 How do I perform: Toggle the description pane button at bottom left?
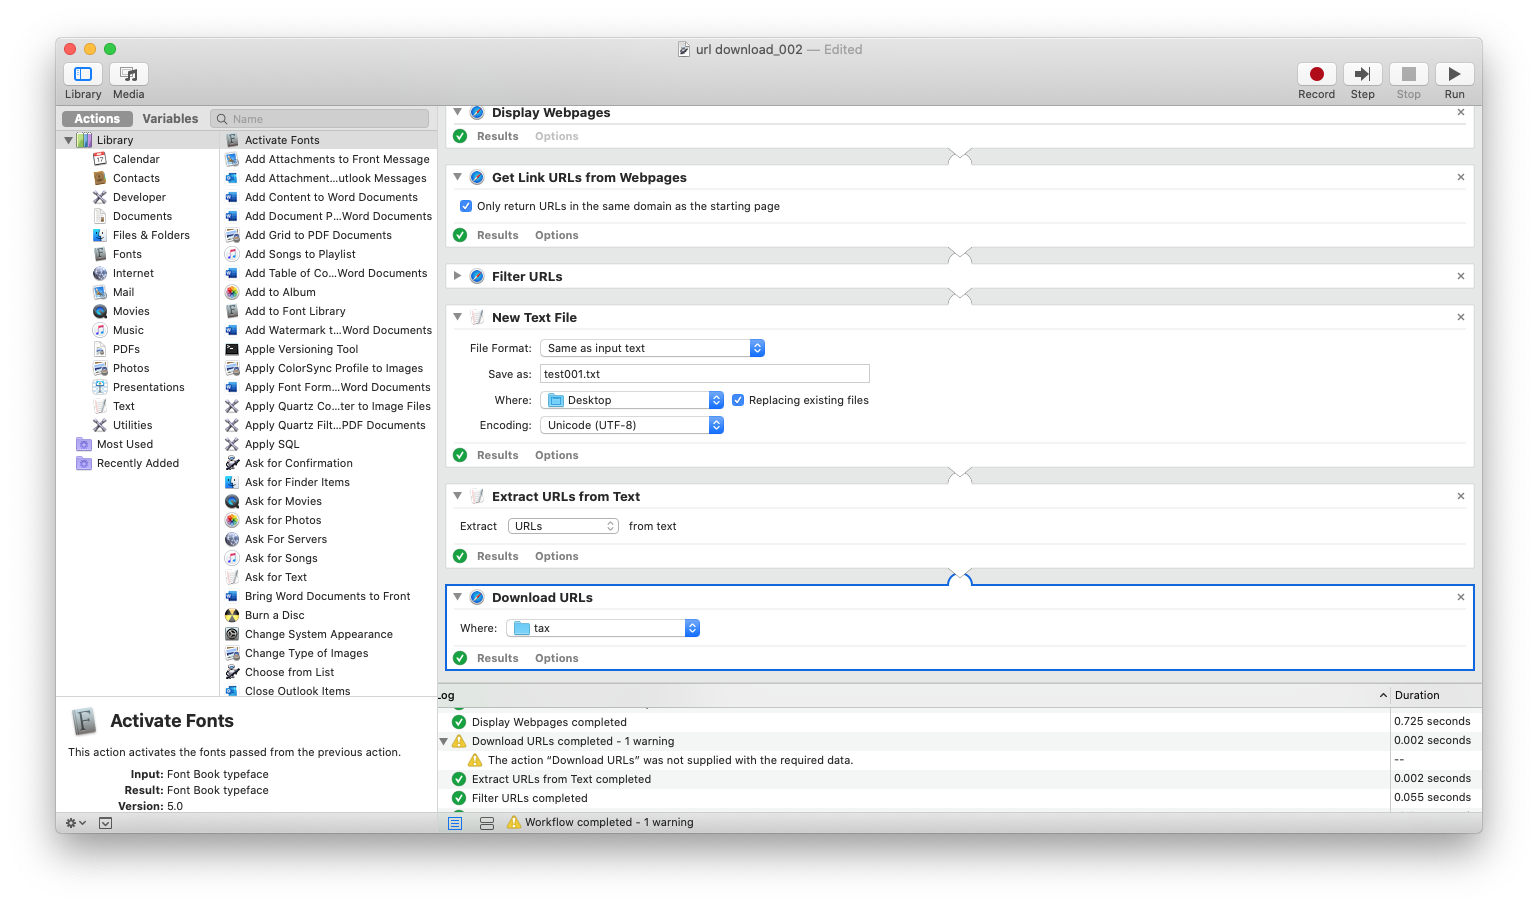tap(105, 823)
